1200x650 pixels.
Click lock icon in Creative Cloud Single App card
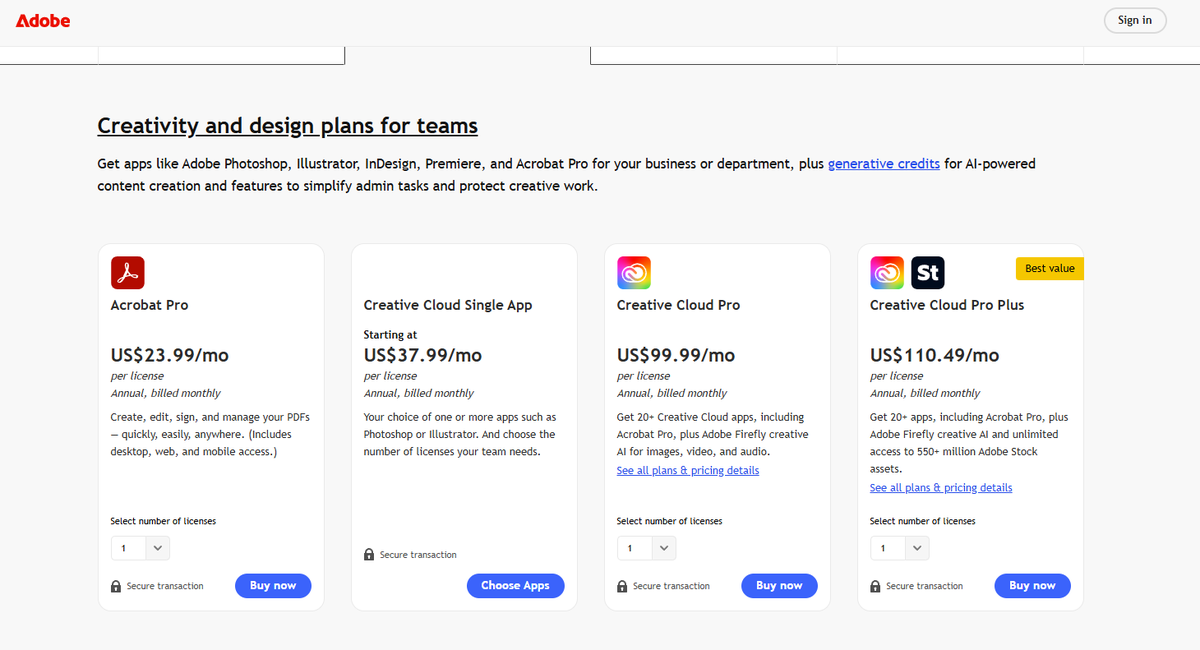tap(369, 555)
